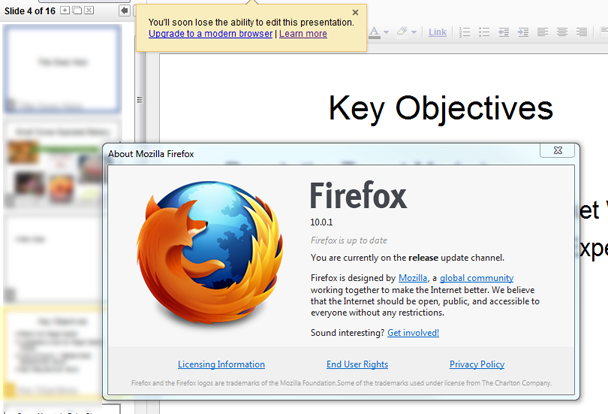Select the highlighted yellow slide thumbnail
608x414 pixels.
(x=52, y=353)
